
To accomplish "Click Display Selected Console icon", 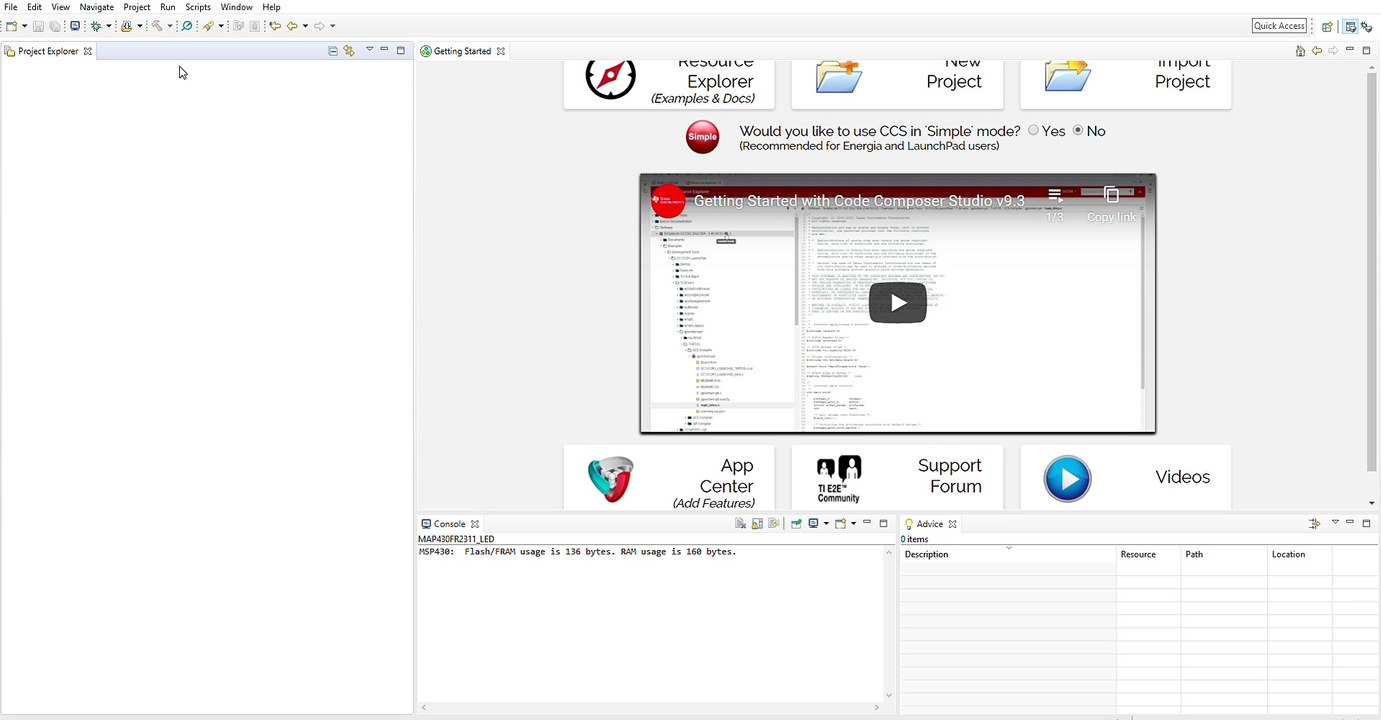I will pos(814,524).
